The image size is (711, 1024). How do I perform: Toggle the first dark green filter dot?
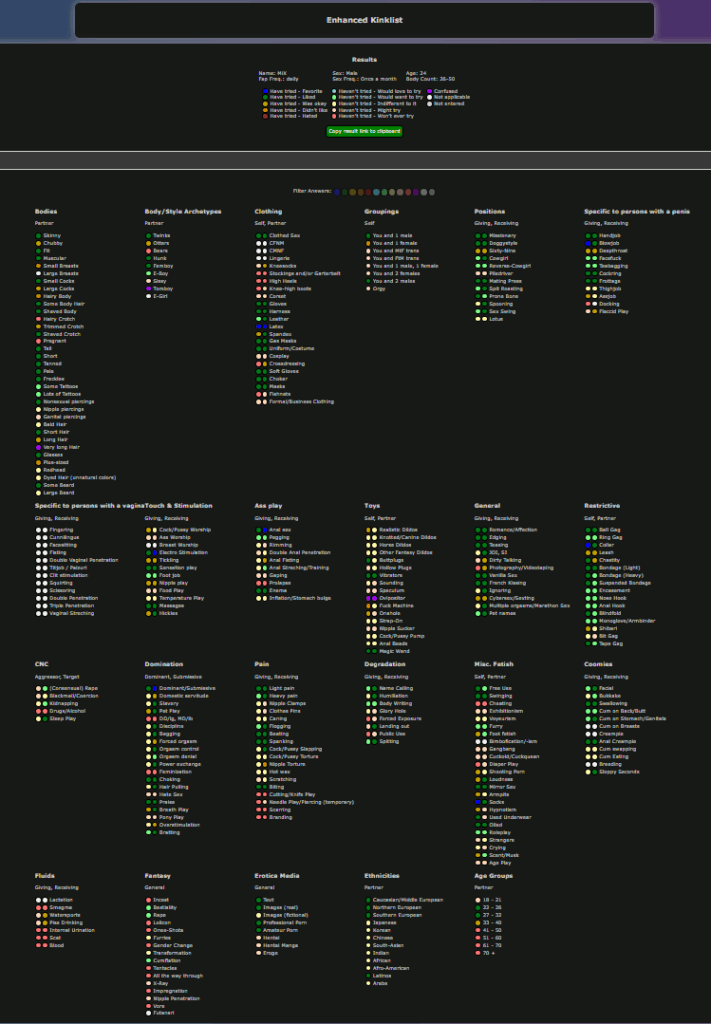[x=345, y=192]
